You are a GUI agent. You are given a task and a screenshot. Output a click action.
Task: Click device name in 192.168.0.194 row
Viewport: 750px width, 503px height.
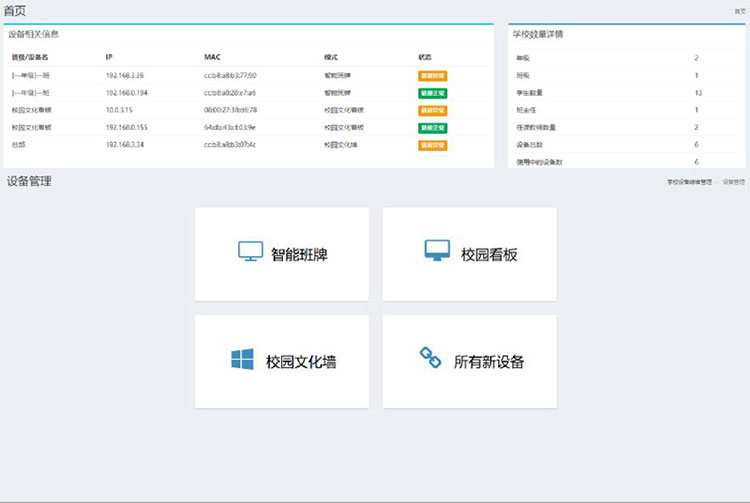31,93
